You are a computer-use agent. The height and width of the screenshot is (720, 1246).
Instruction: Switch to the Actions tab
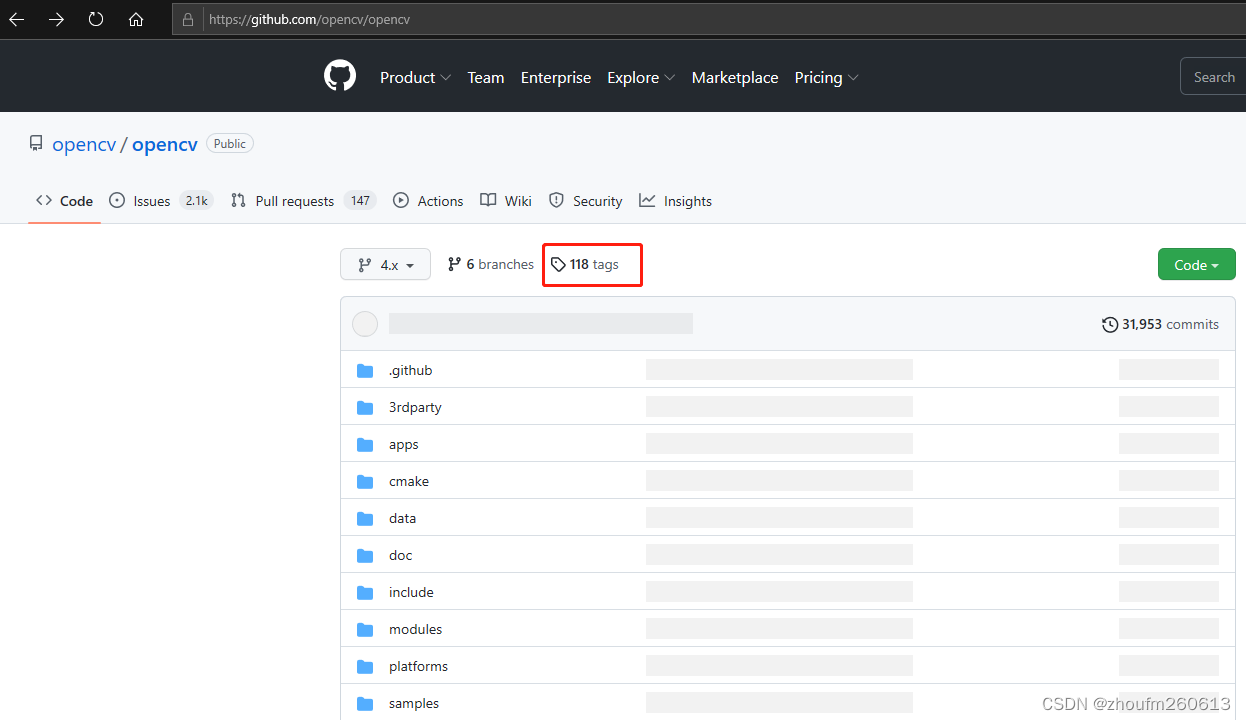[x=428, y=201]
